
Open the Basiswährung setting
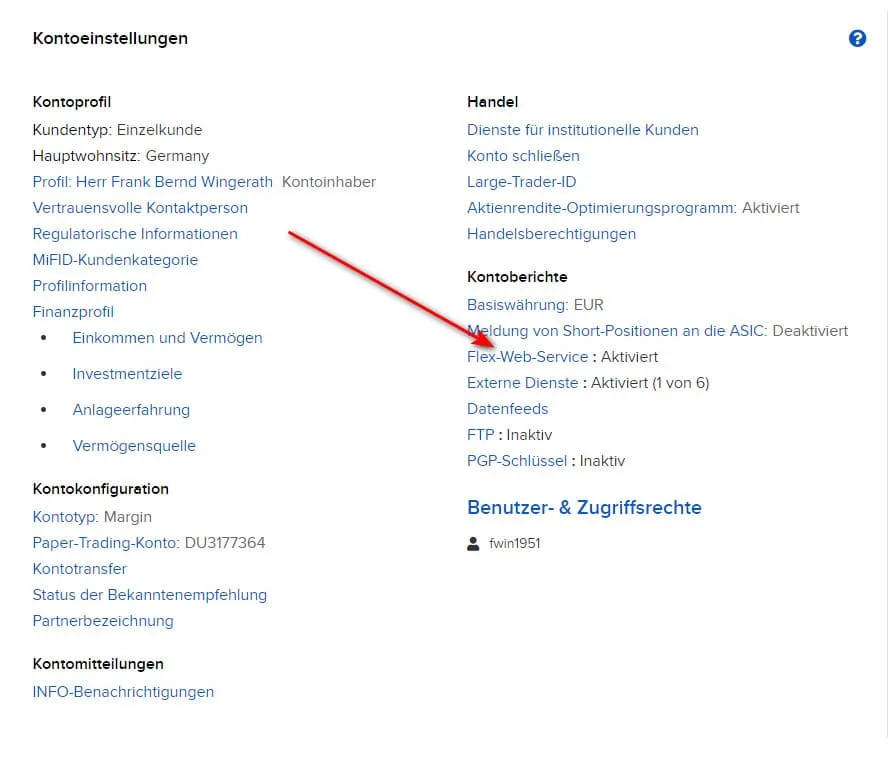pos(517,305)
